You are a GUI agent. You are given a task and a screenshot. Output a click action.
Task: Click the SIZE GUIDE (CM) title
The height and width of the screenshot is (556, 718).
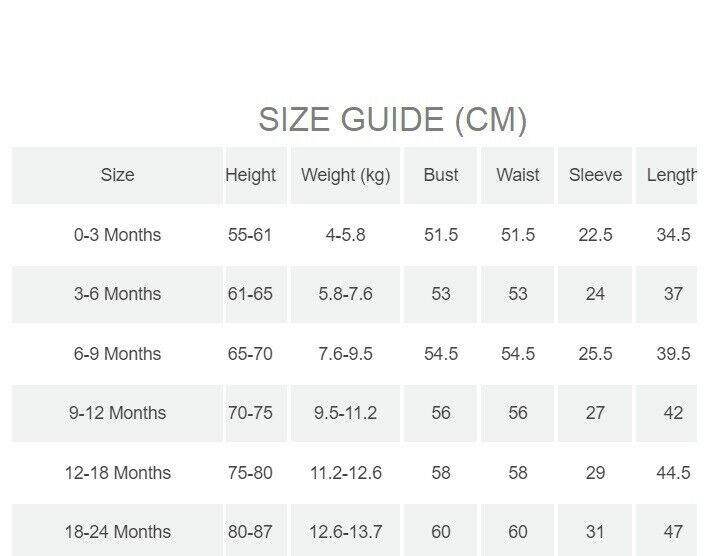392,120
